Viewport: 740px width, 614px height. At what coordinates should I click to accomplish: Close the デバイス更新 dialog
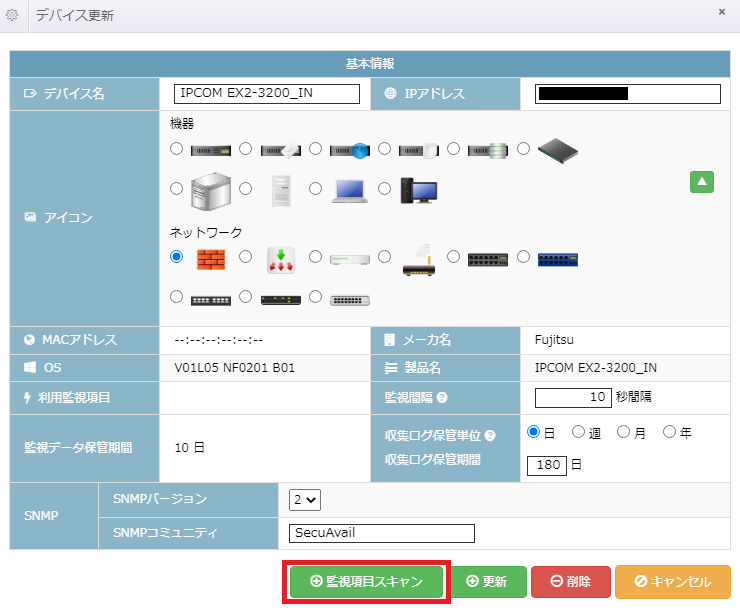[722, 12]
